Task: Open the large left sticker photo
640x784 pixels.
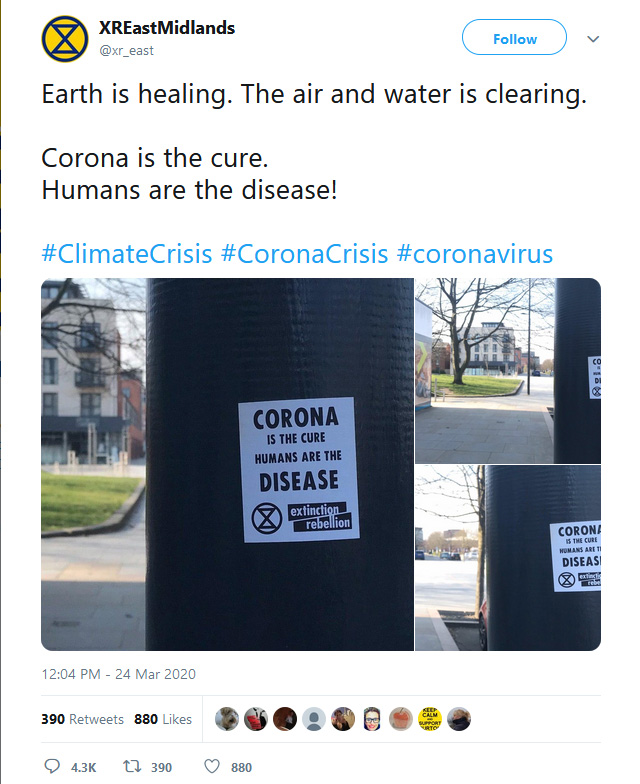Action: click(x=227, y=464)
